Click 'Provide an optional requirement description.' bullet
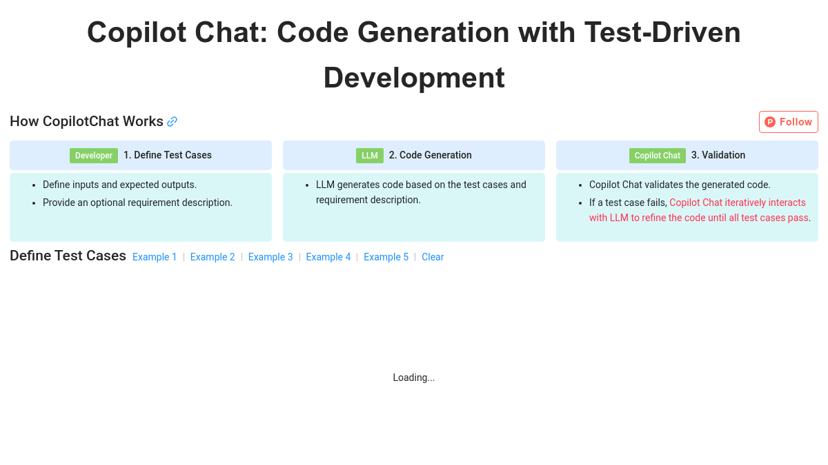The width and height of the screenshot is (828, 465). pos(137,203)
